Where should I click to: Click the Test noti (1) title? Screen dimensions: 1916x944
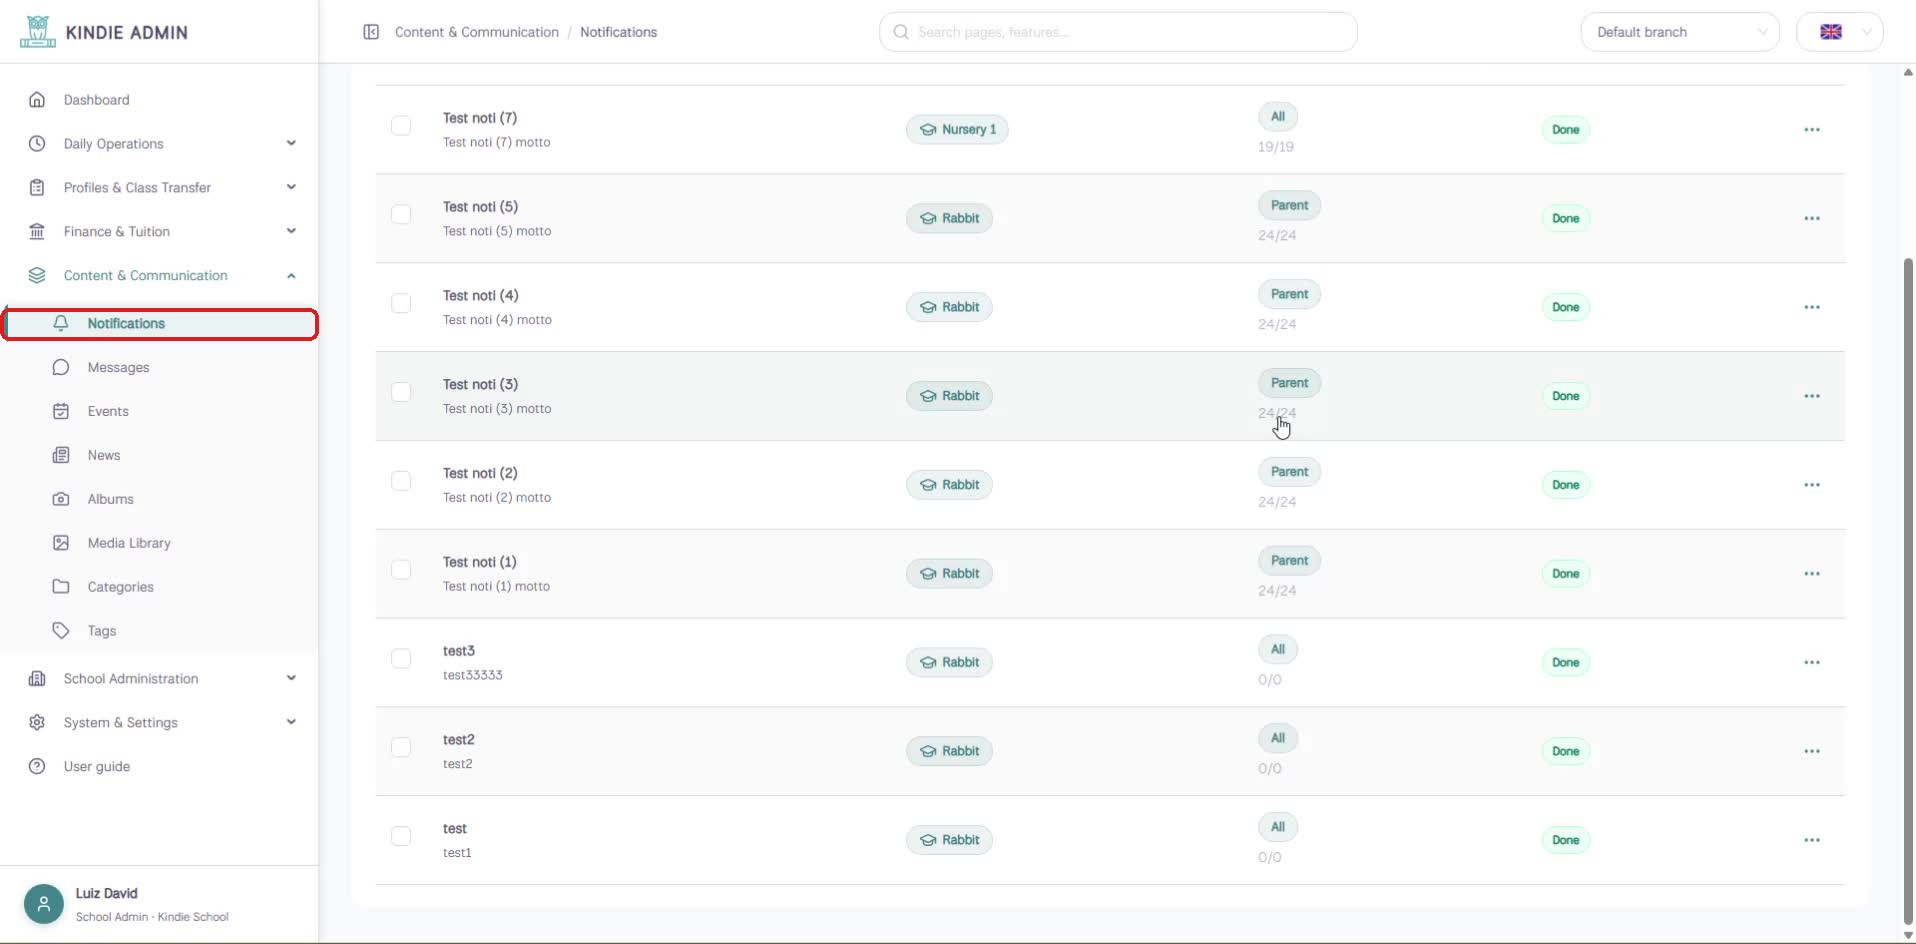tap(480, 562)
